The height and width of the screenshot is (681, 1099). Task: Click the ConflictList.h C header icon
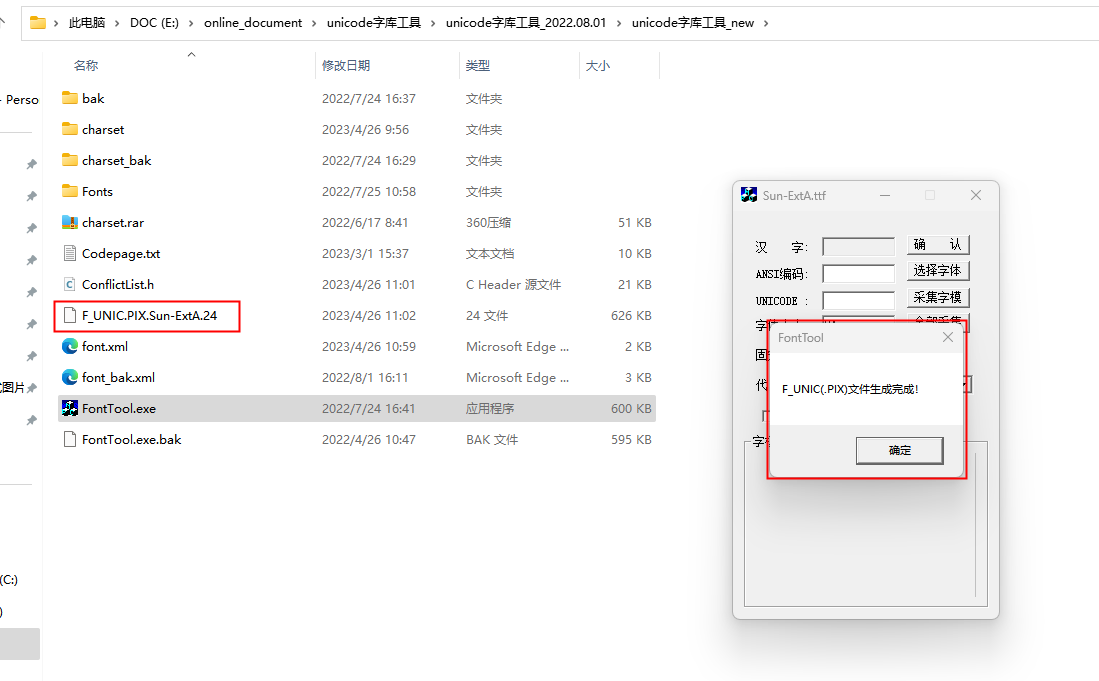pos(69,284)
